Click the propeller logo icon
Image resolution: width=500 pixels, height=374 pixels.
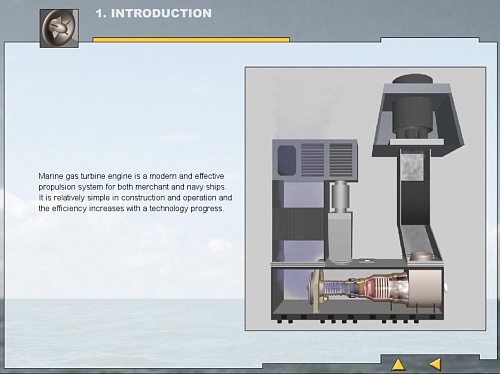tap(59, 28)
